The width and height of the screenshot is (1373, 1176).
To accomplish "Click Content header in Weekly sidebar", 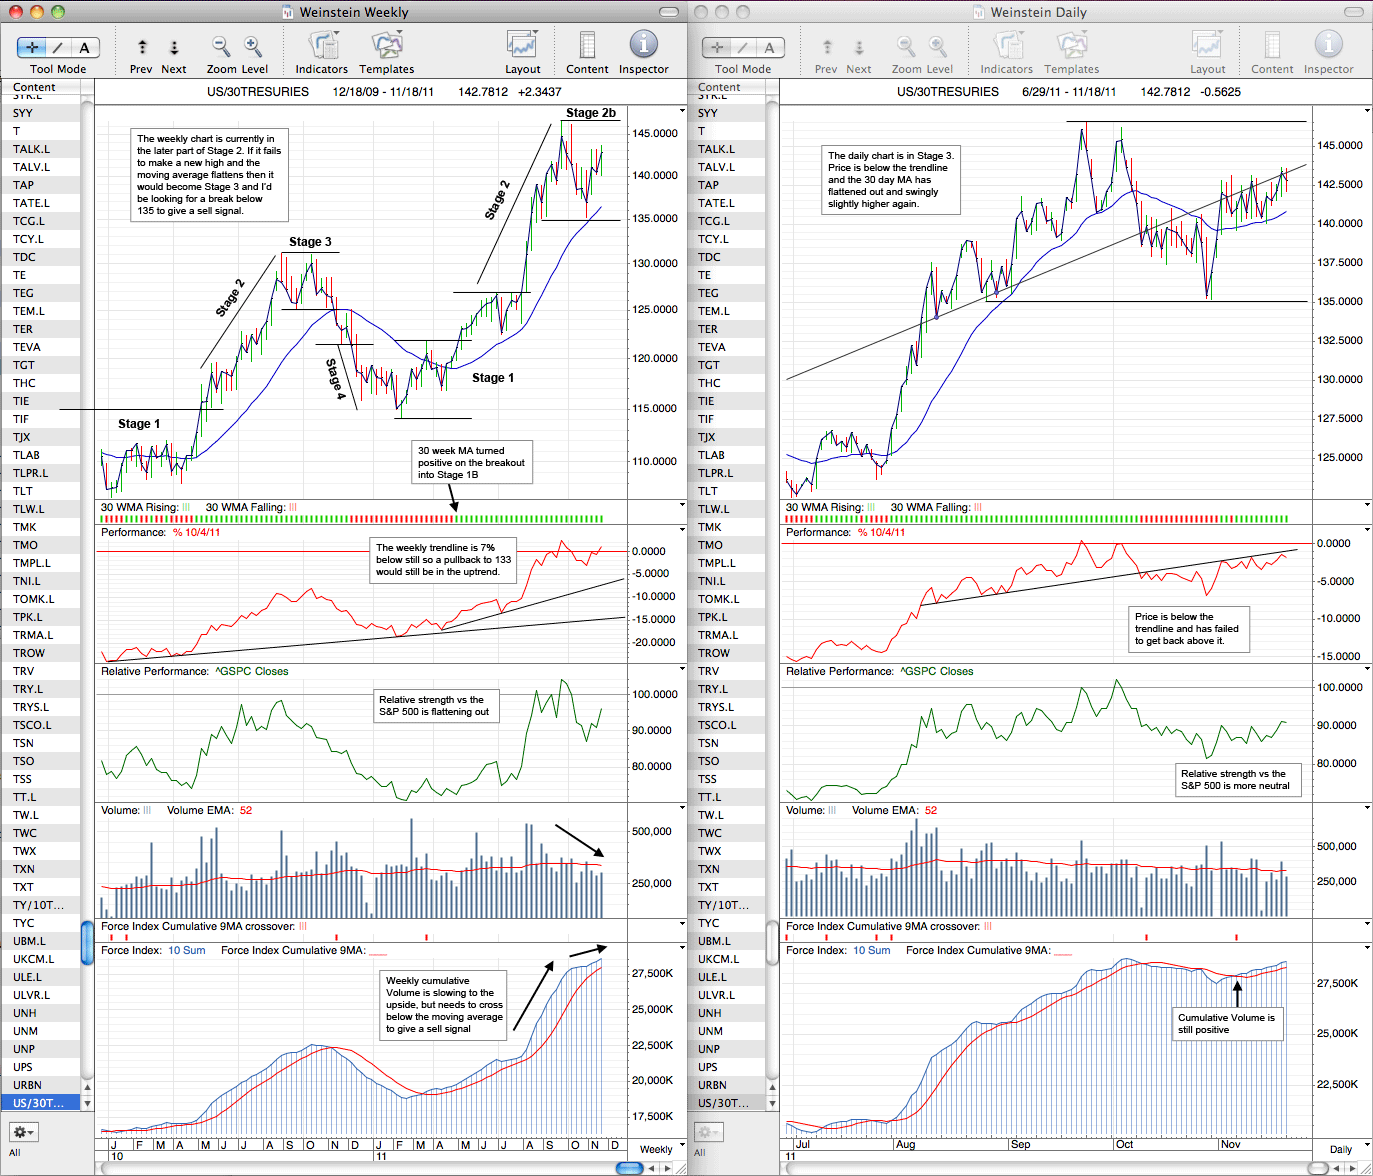I will [x=40, y=87].
